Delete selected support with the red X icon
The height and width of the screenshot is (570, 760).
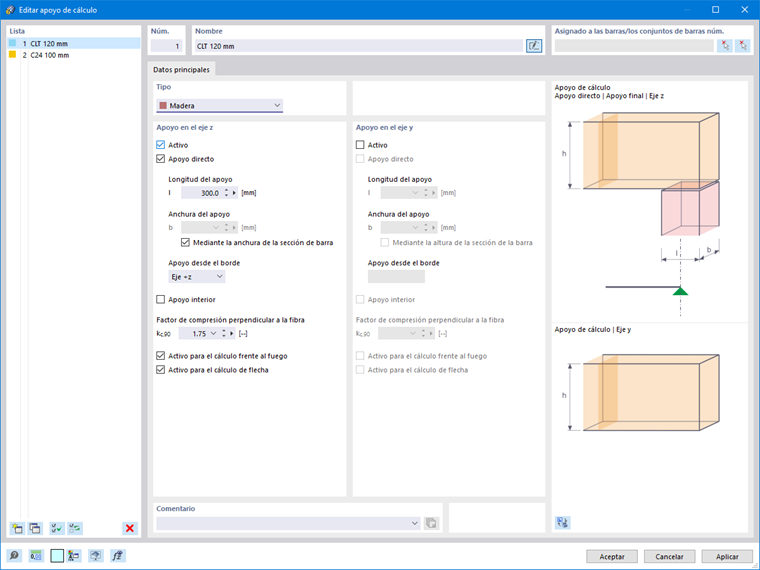click(130, 528)
